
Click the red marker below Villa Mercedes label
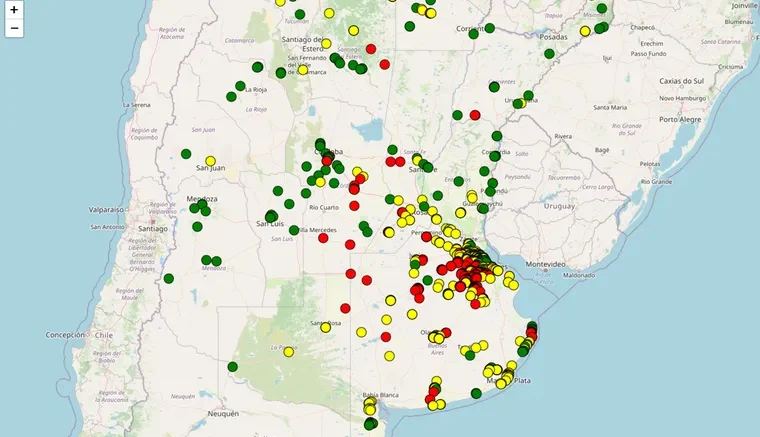350,244
